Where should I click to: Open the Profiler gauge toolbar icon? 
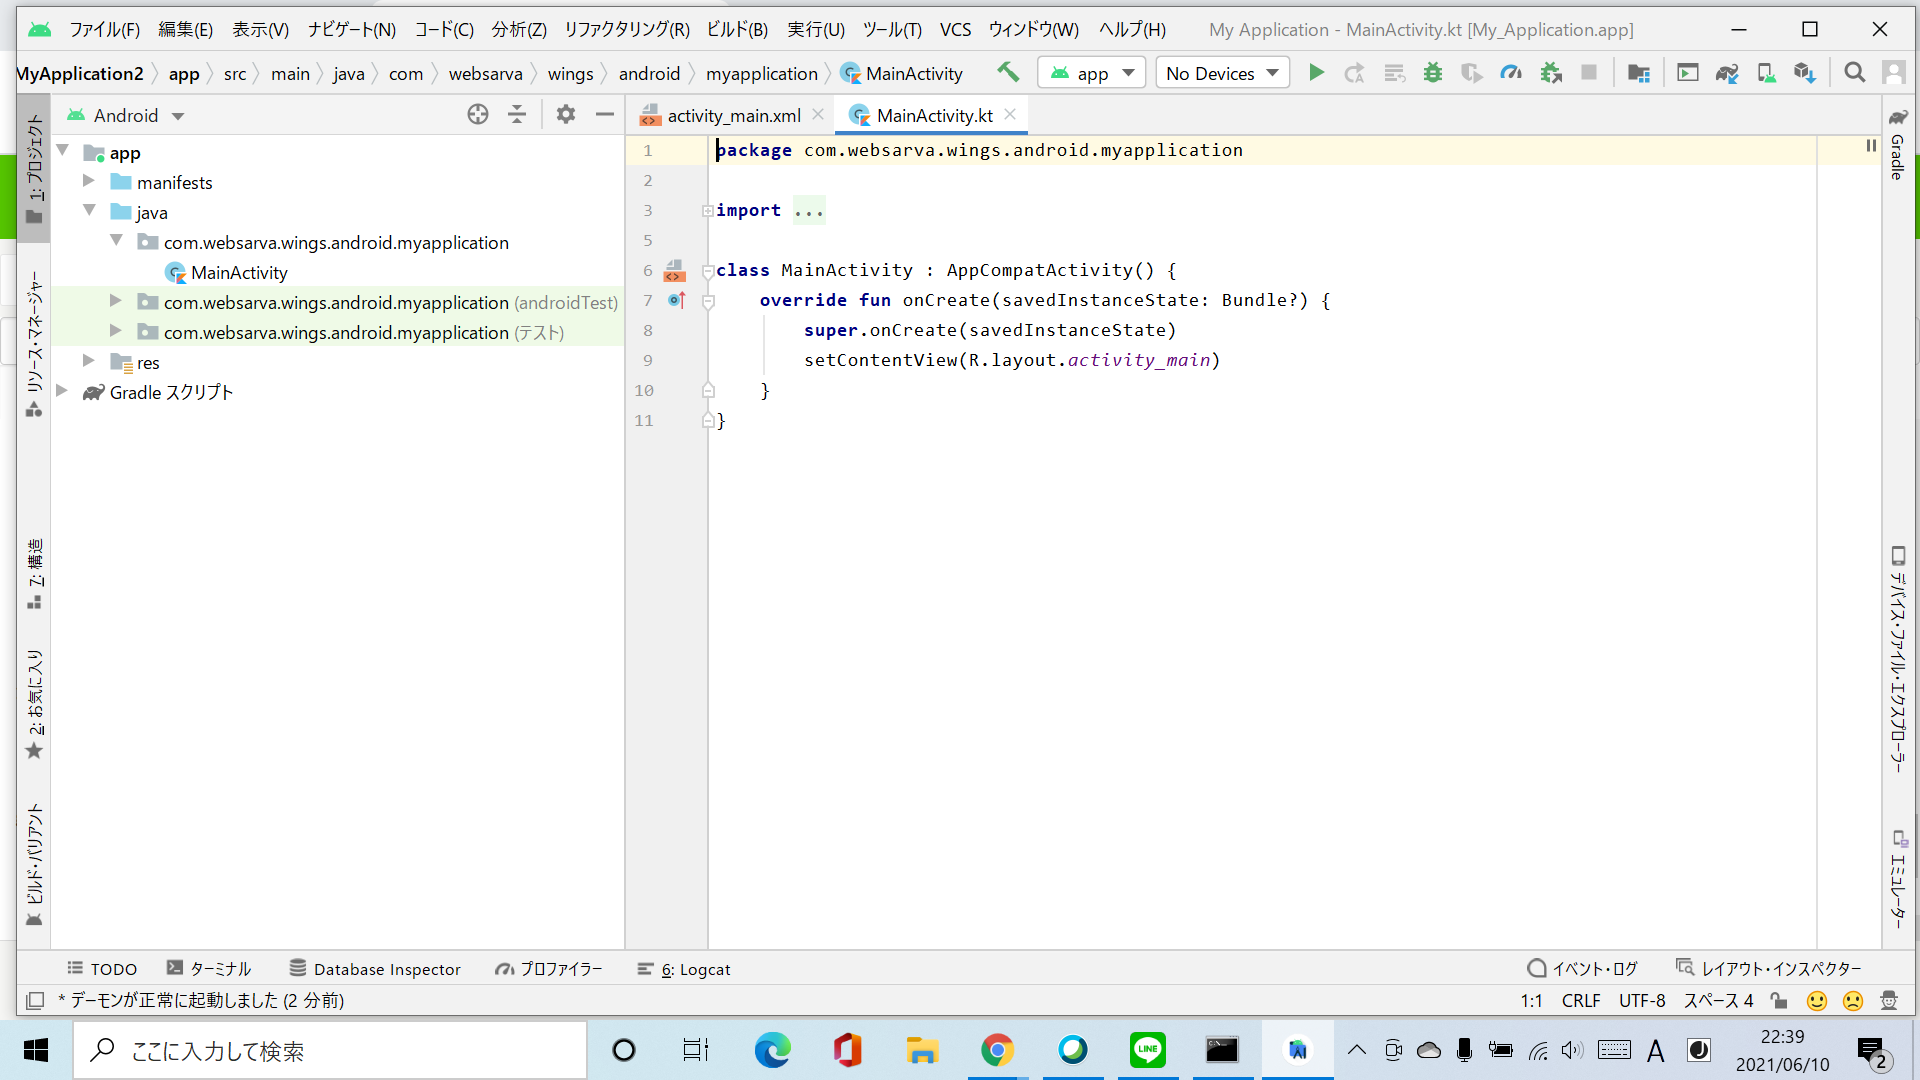click(1510, 72)
